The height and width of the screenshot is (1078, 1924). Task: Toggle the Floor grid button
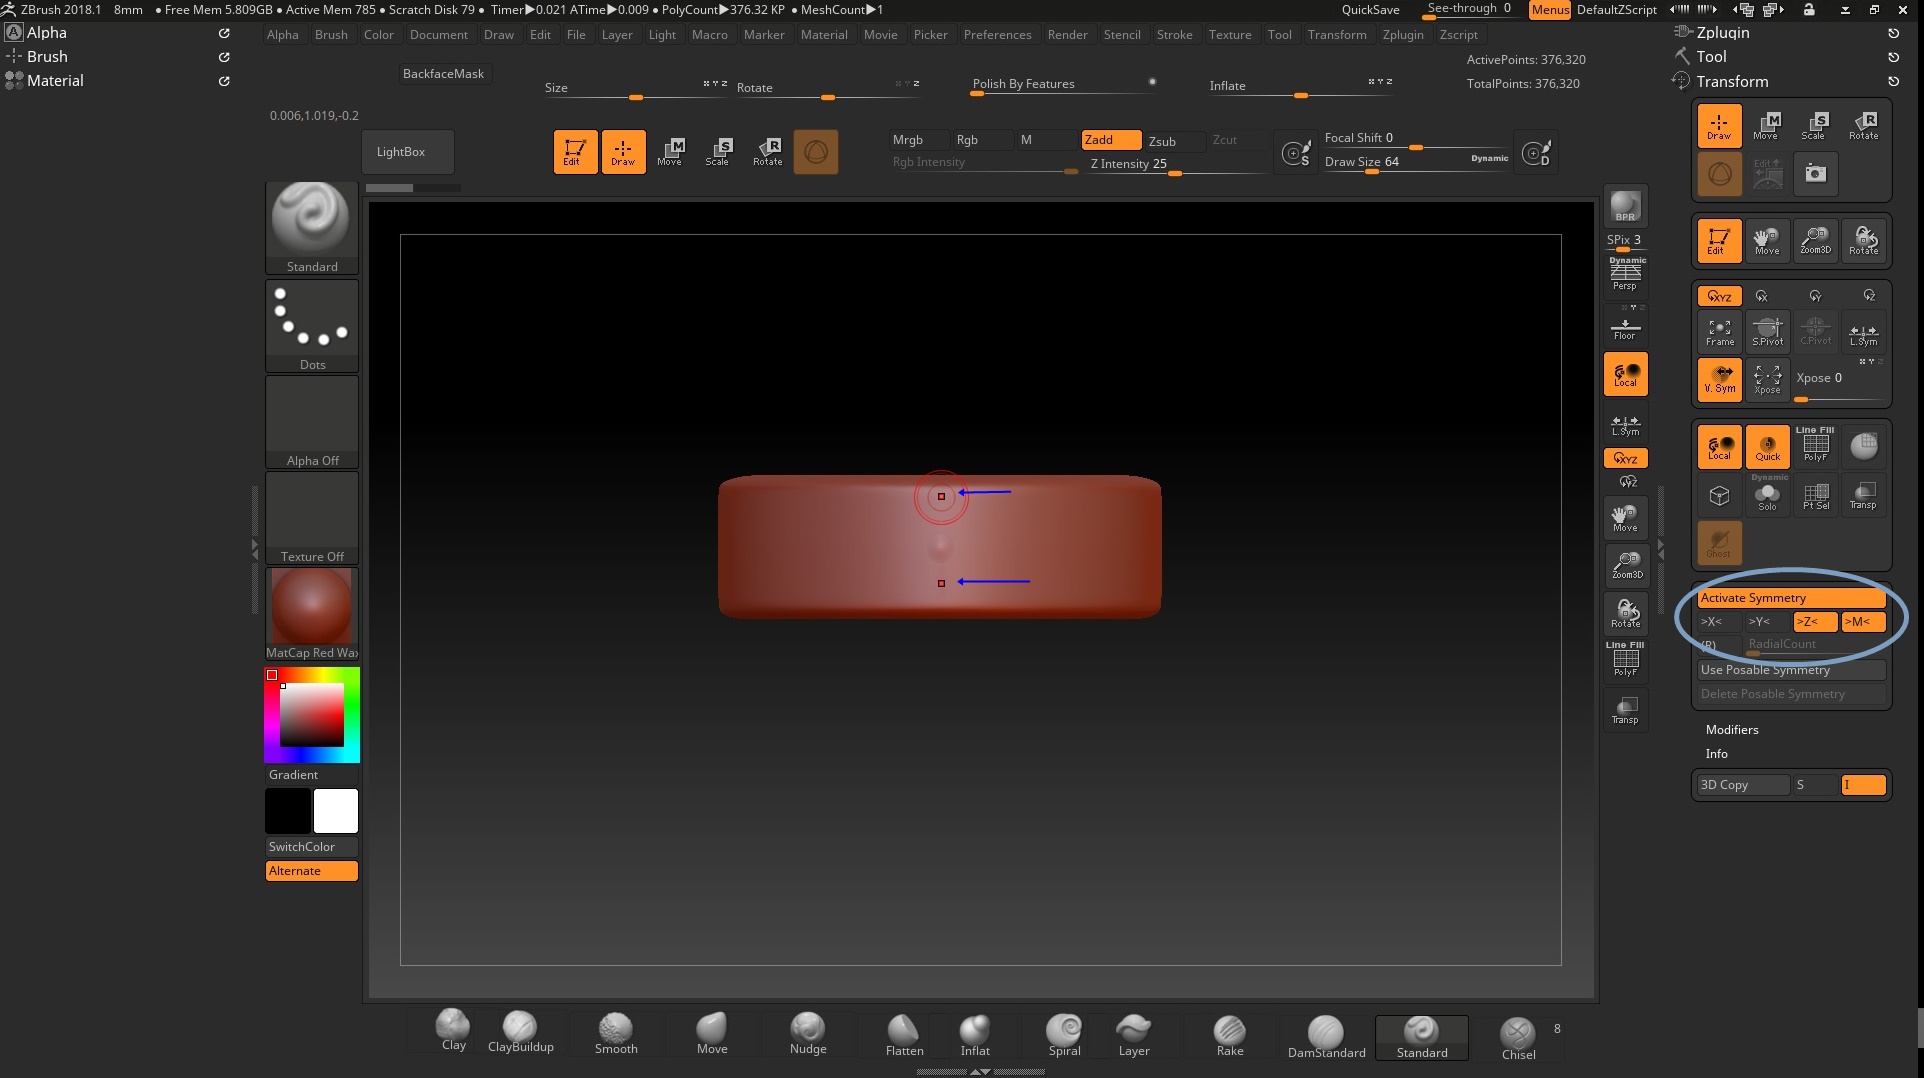(x=1625, y=327)
